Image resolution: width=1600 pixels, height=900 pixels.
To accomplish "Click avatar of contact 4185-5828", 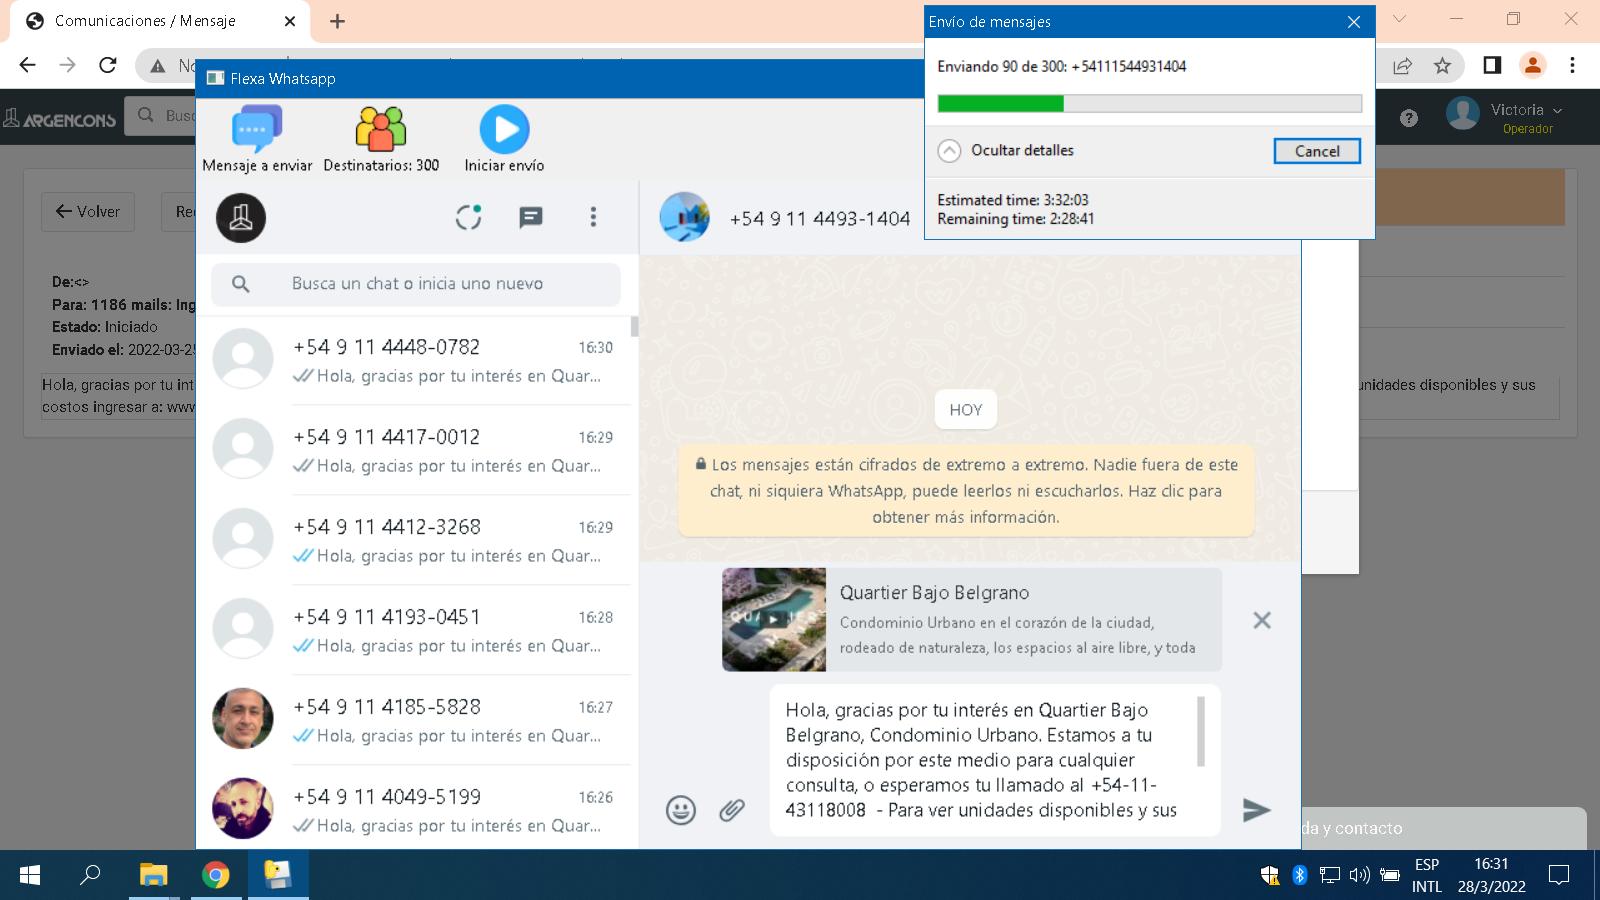I will 243,718.
